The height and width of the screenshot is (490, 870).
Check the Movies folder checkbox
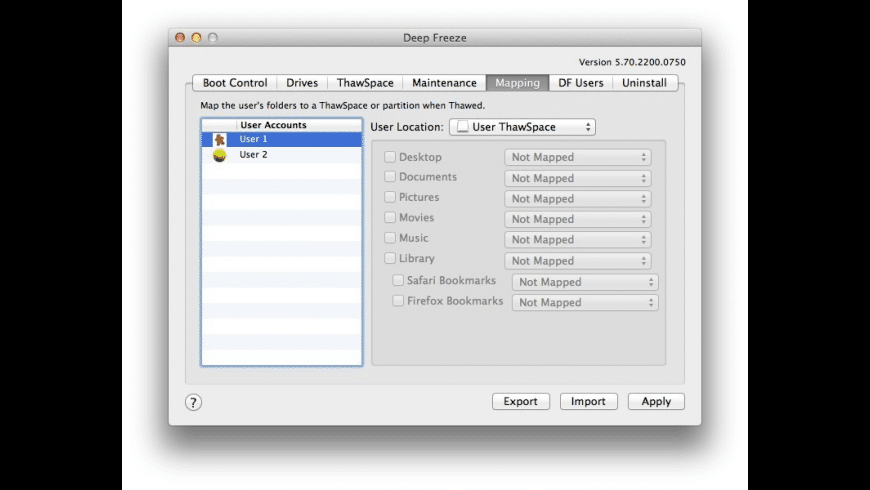(x=390, y=218)
